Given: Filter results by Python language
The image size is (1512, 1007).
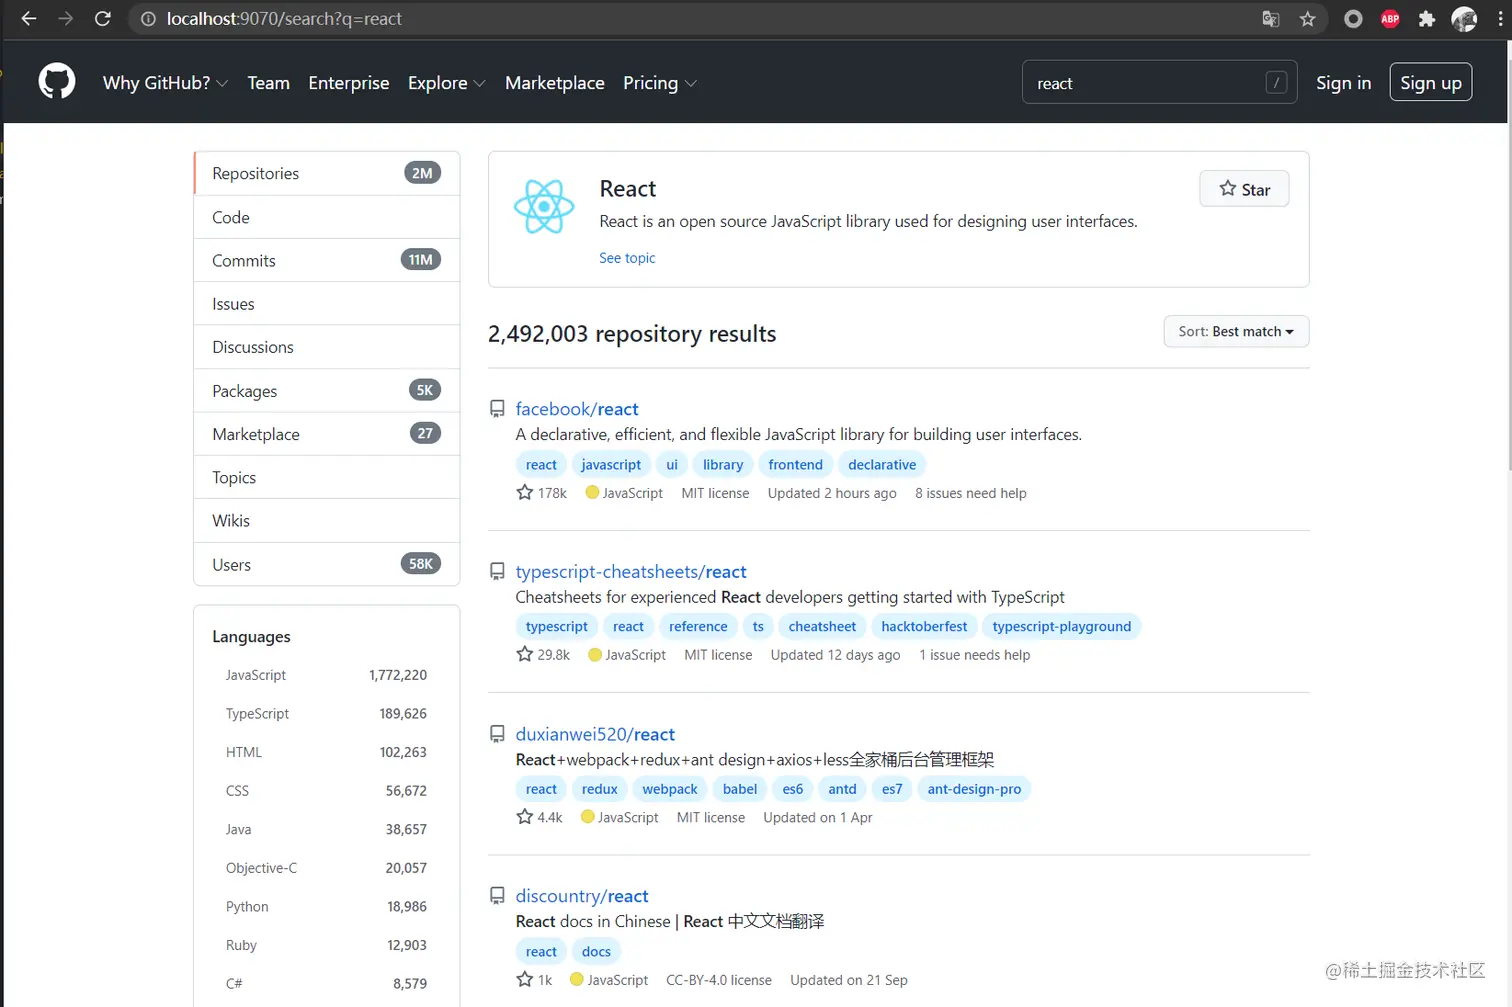Looking at the screenshot, I should click(326, 906).
